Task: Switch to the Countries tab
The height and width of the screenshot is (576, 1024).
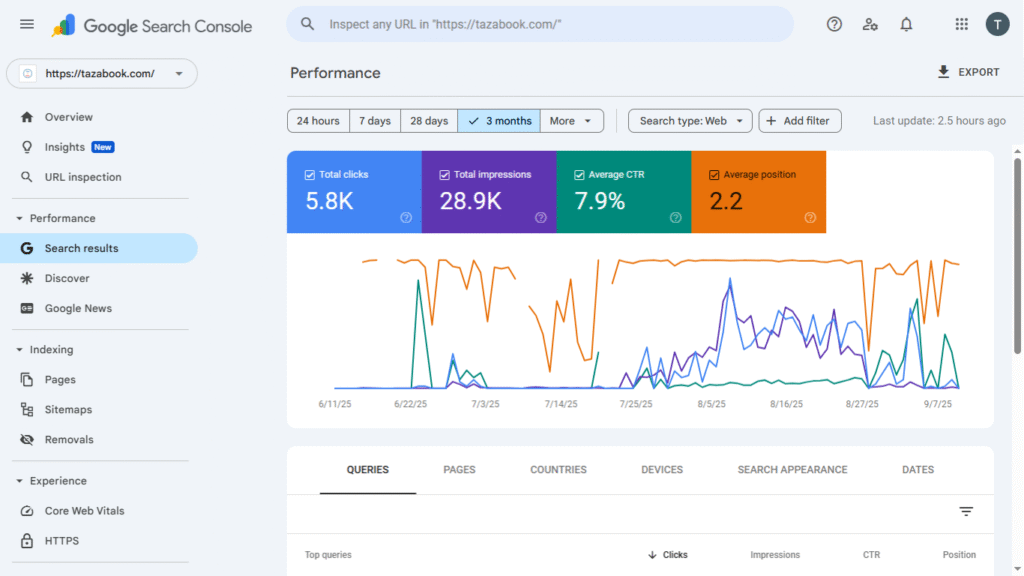Action: (558, 470)
